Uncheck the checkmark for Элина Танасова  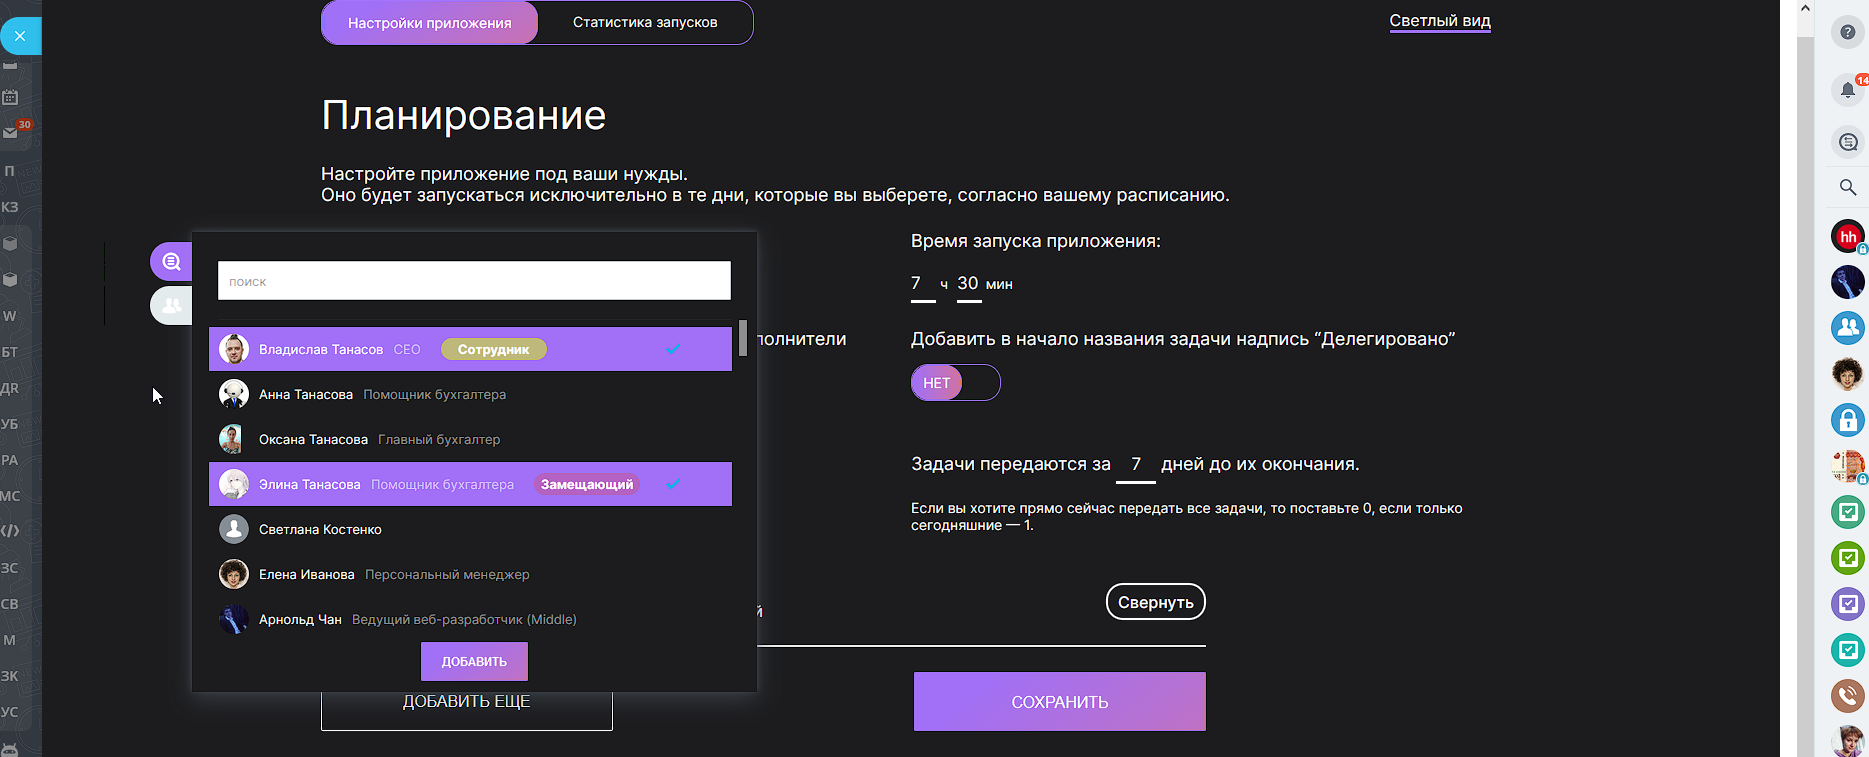pos(673,484)
